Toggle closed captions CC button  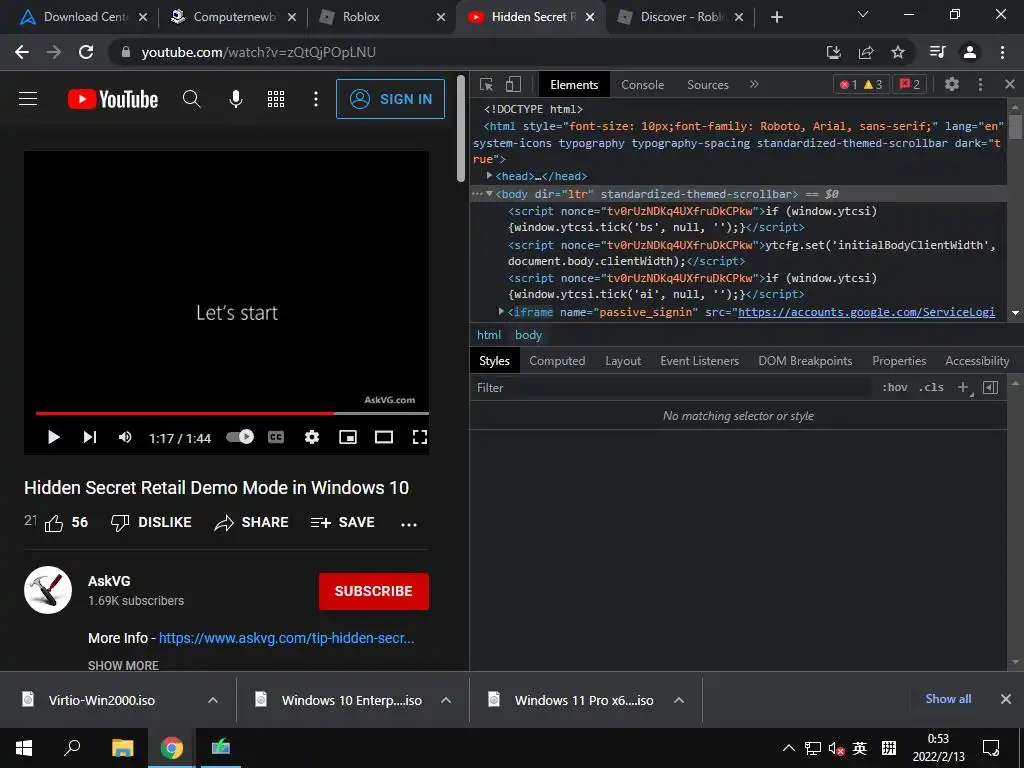click(276, 437)
